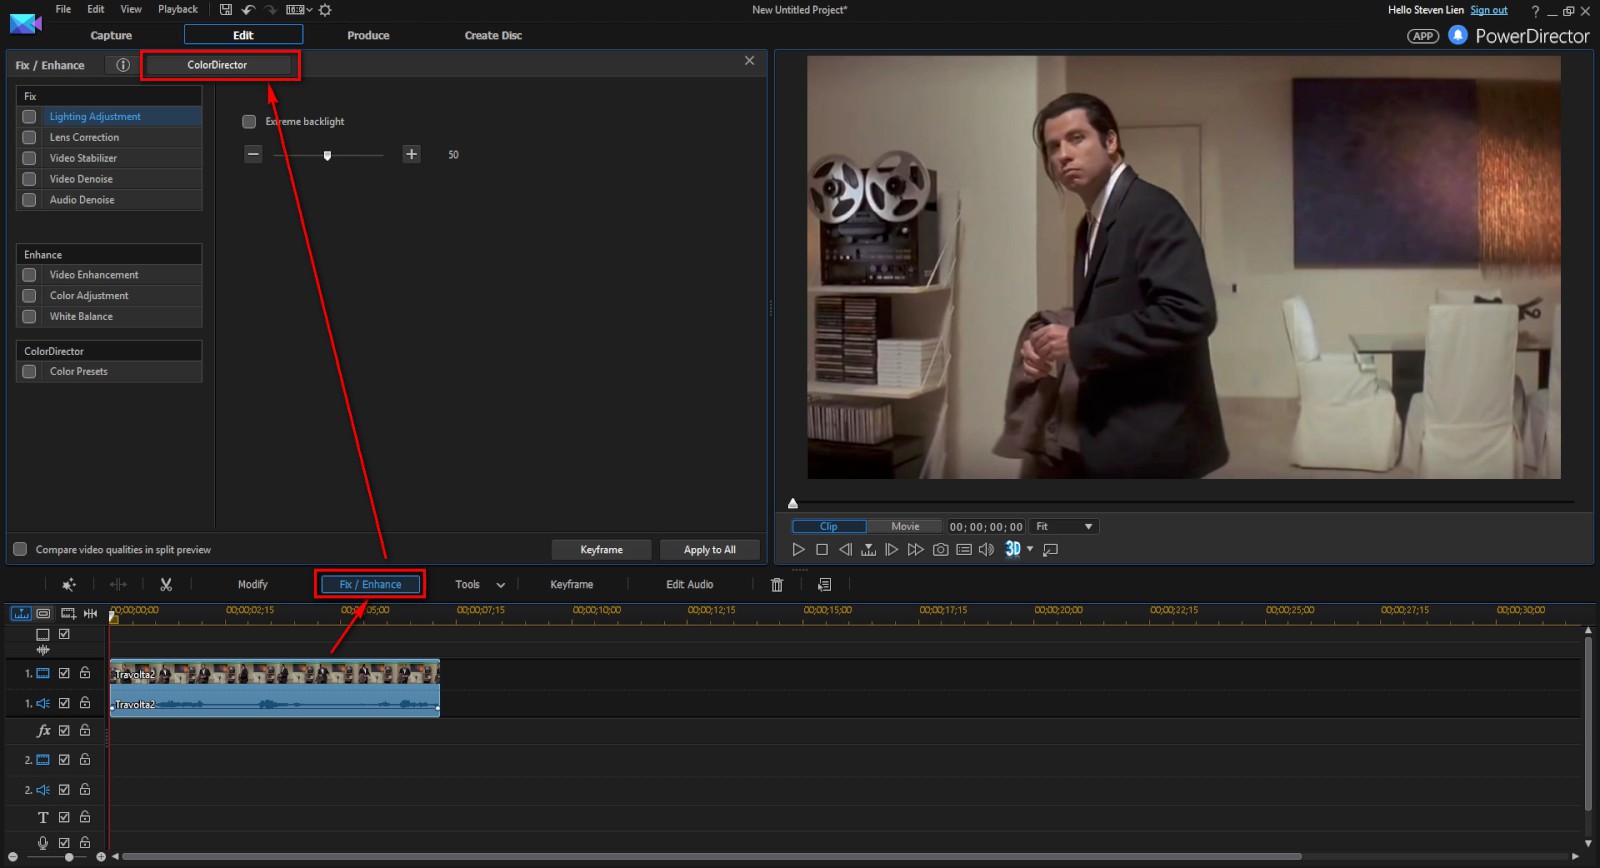Switch to the Create Disc tab
The height and width of the screenshot is (868, 1600).
(493, 35)
